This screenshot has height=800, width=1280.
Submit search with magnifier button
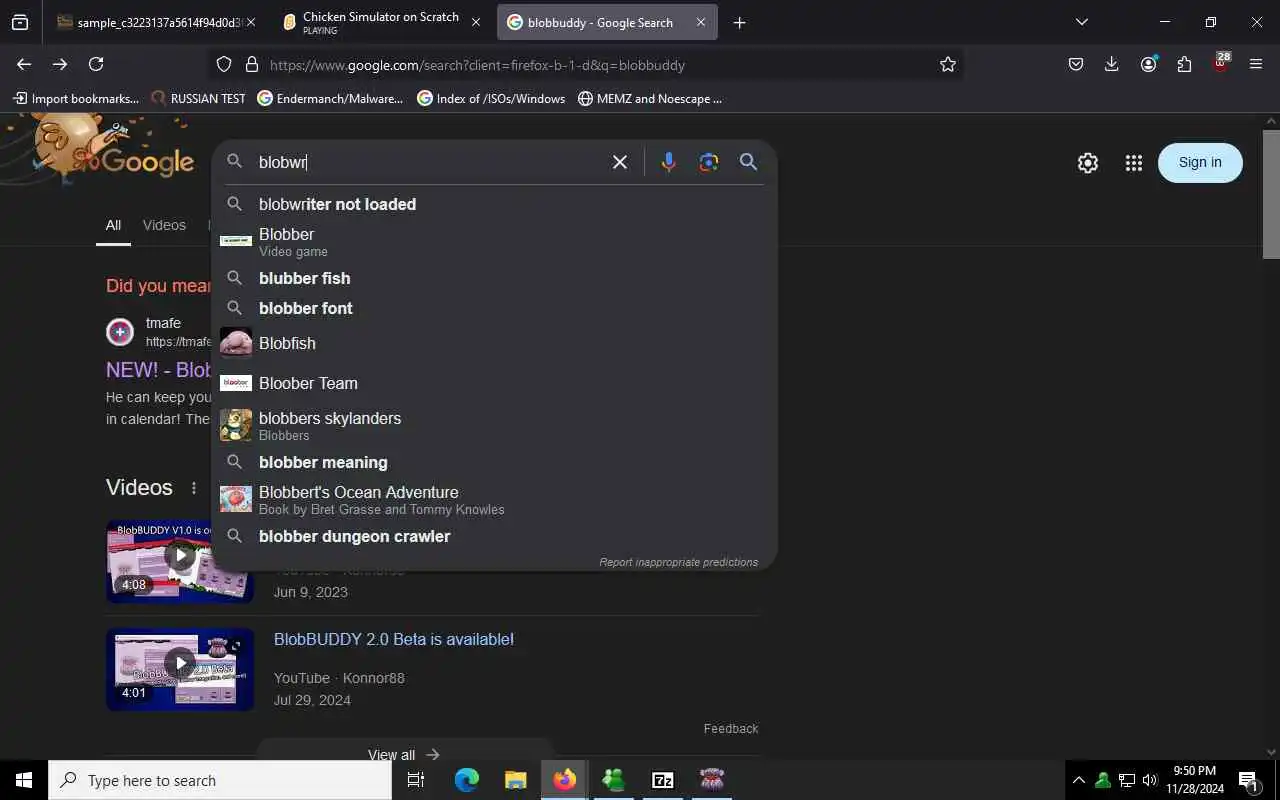748,162
